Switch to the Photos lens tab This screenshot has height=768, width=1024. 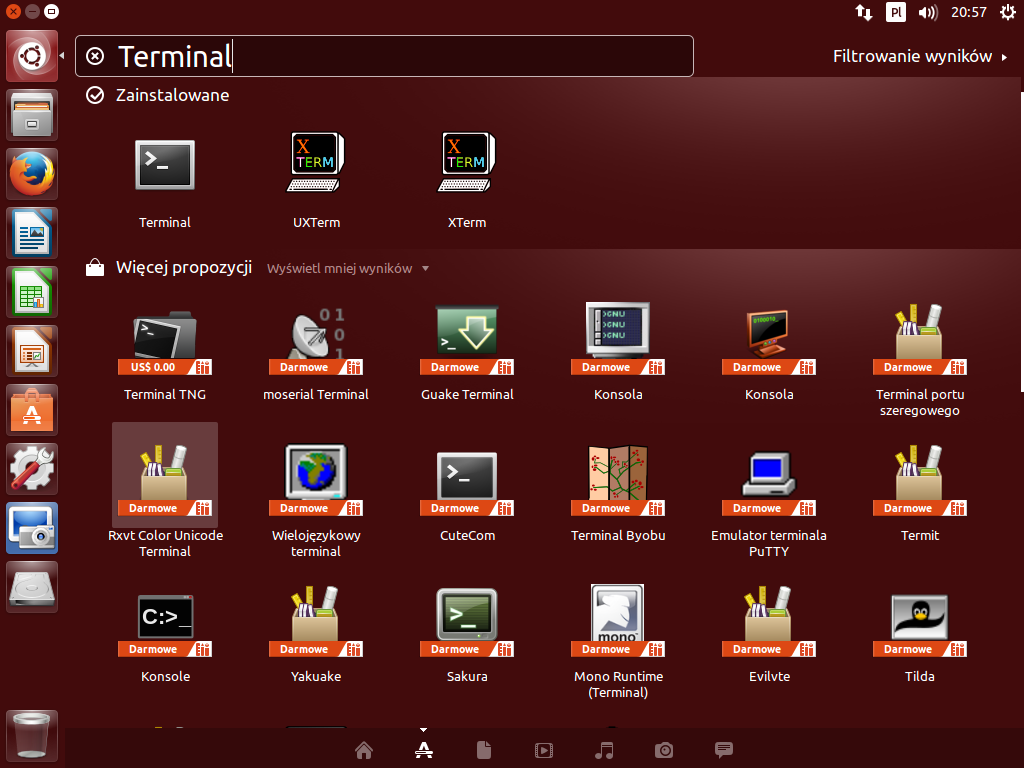(x=664, y=750)
